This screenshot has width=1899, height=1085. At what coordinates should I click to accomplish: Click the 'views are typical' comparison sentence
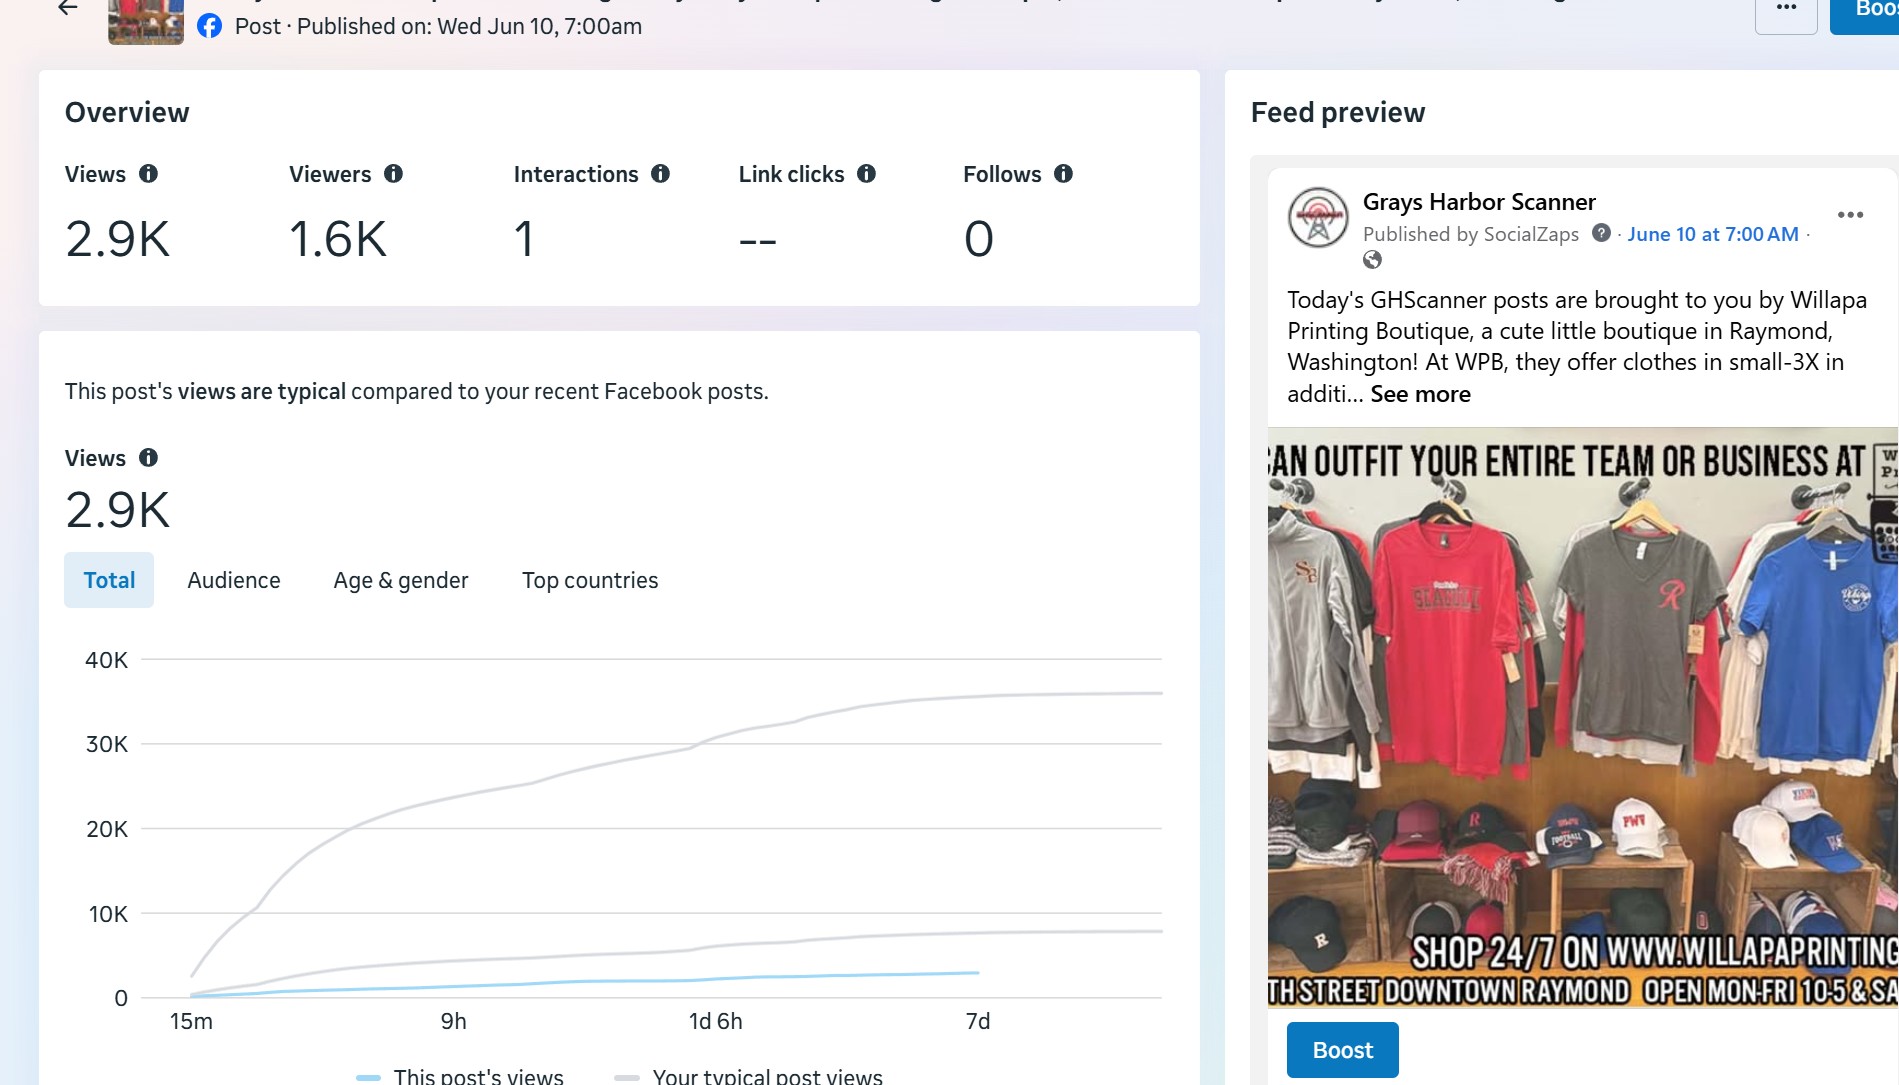click(x=417, y=391)
